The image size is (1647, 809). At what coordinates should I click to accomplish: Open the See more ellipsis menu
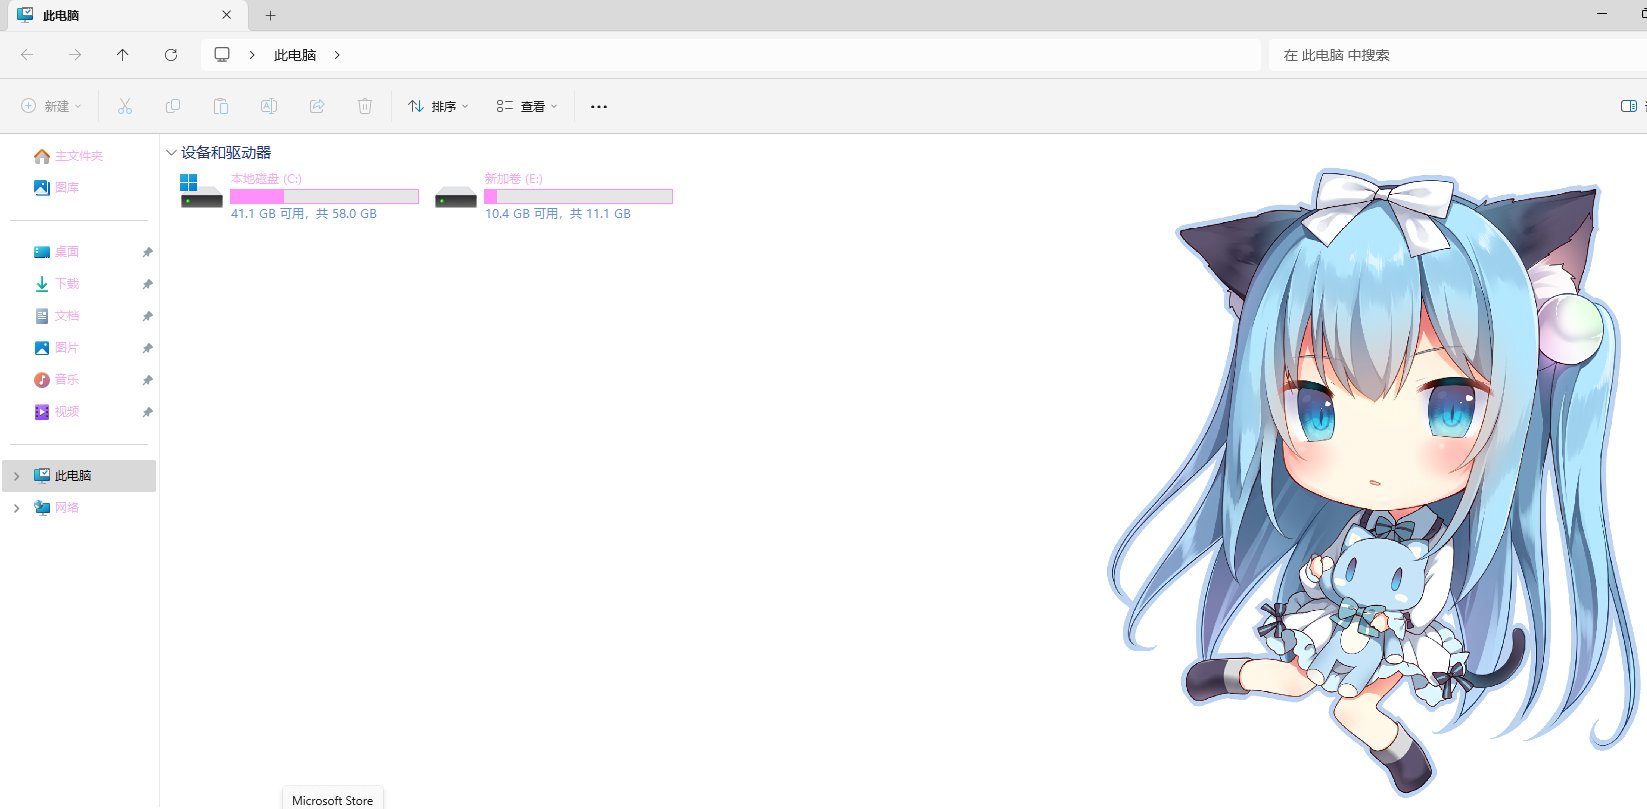599,106
